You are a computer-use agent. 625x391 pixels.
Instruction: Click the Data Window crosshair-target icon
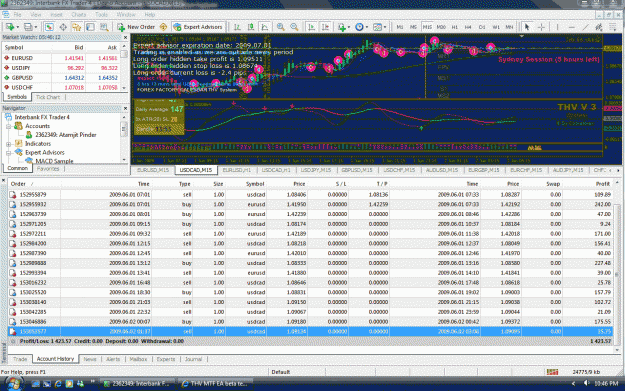tap(63, 27)
